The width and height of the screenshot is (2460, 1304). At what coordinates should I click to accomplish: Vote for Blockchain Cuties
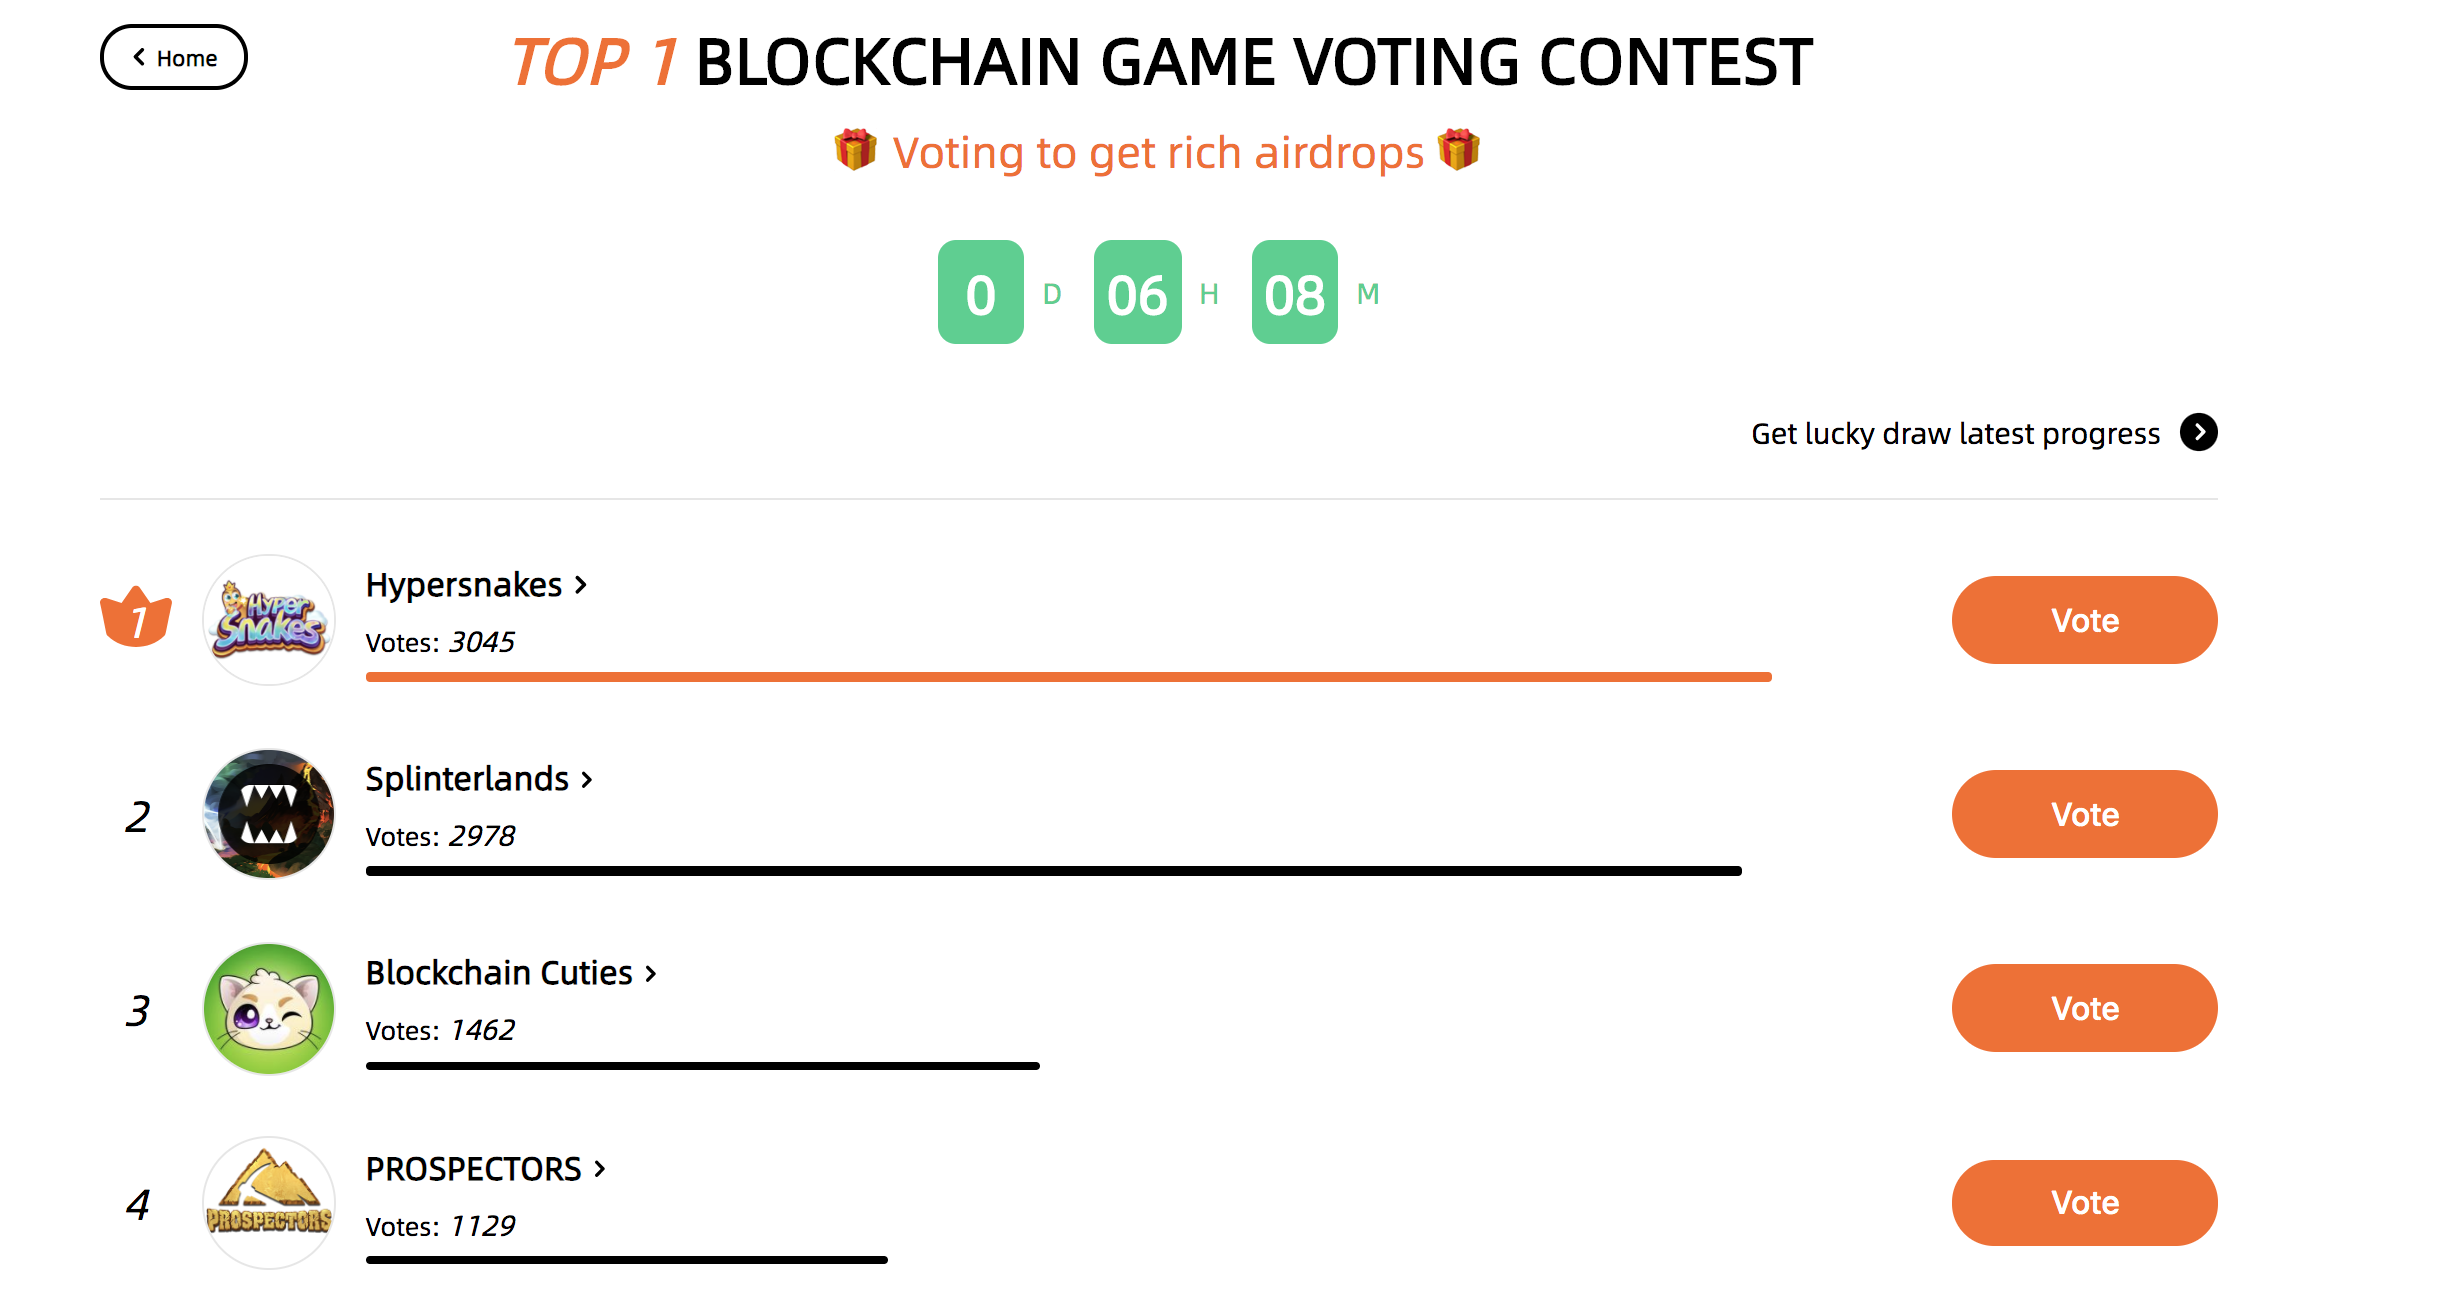pyautogui.click(x=2085, y=1008)
